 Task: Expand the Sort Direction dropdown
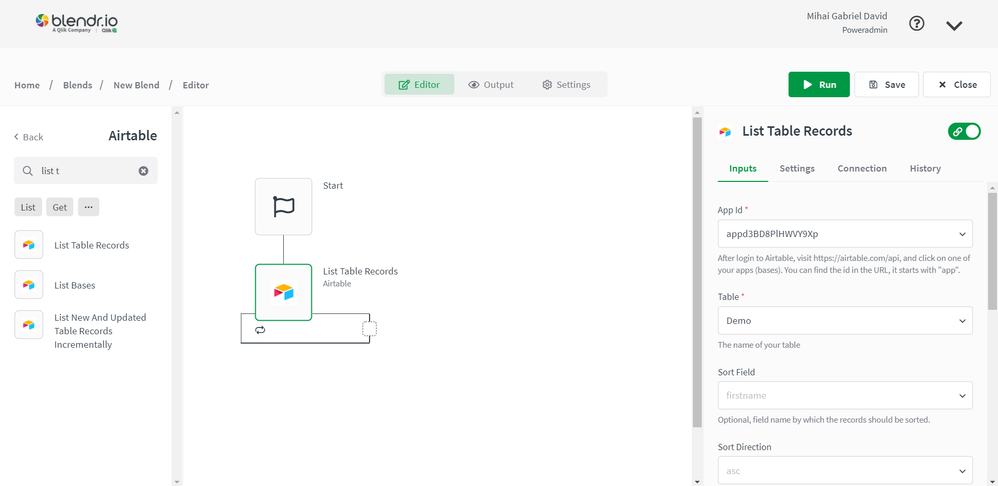click(x=845, y=471)
